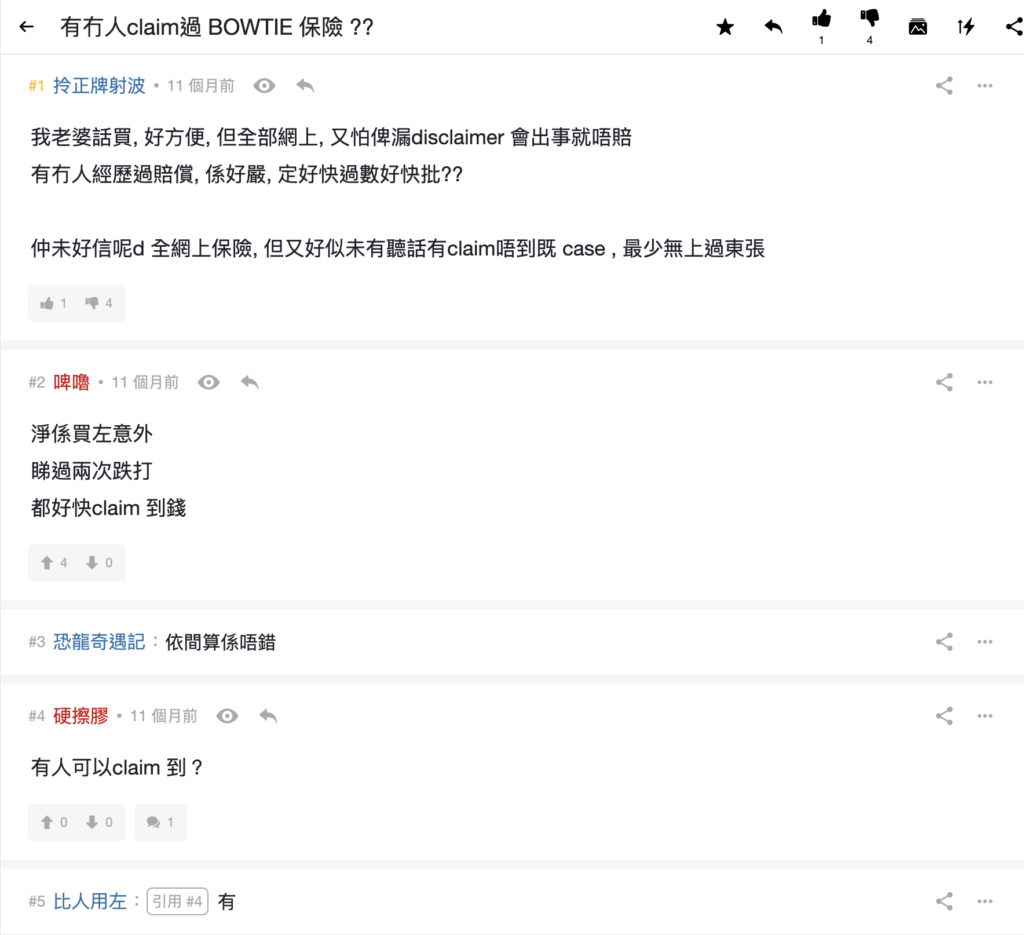Reply to post #1 via its reply arrow

pos(305,86)
